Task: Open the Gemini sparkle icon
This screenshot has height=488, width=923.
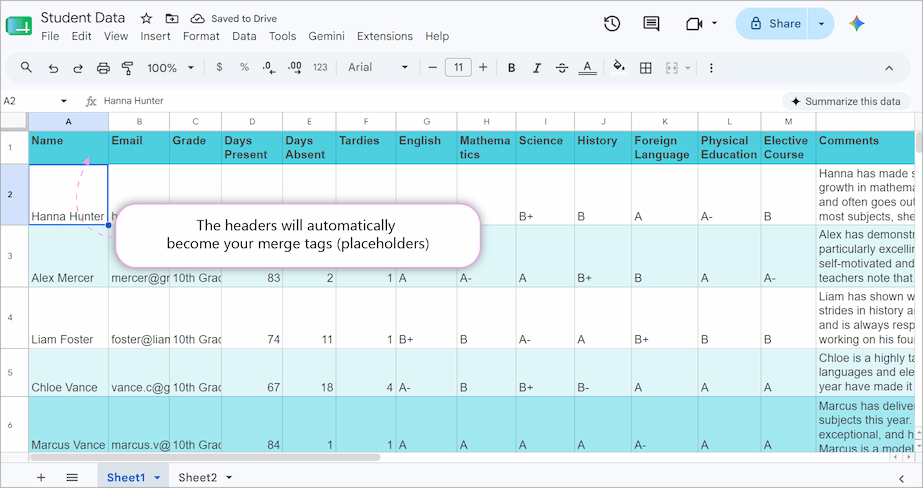Action: (856, 24)
